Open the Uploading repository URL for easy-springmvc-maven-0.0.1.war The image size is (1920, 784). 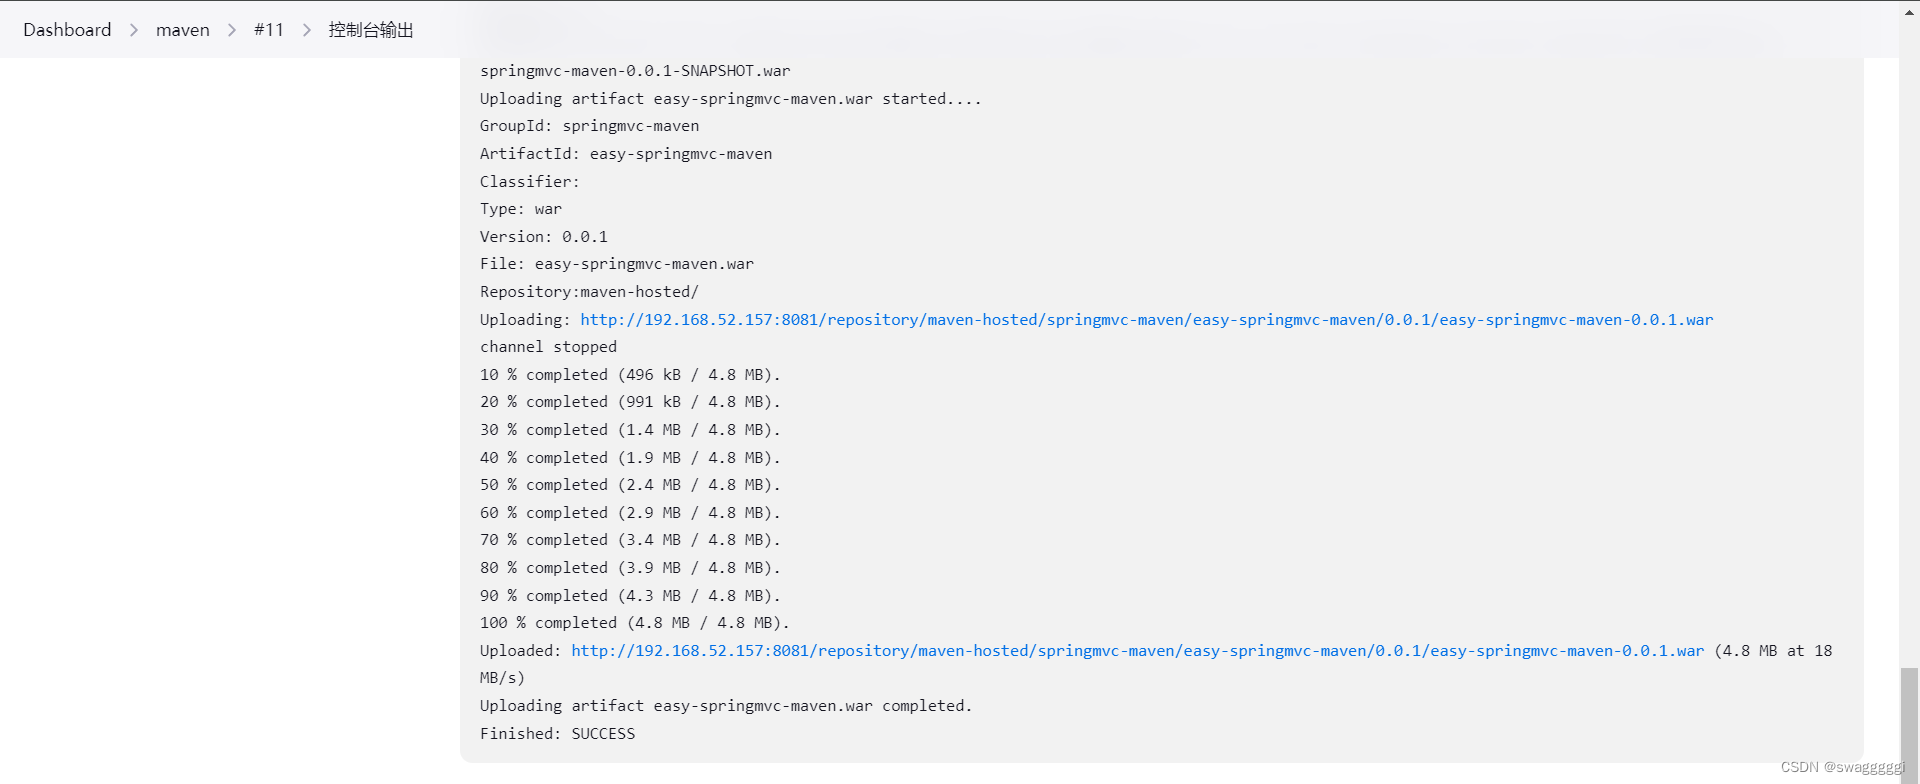(1146, 319)
